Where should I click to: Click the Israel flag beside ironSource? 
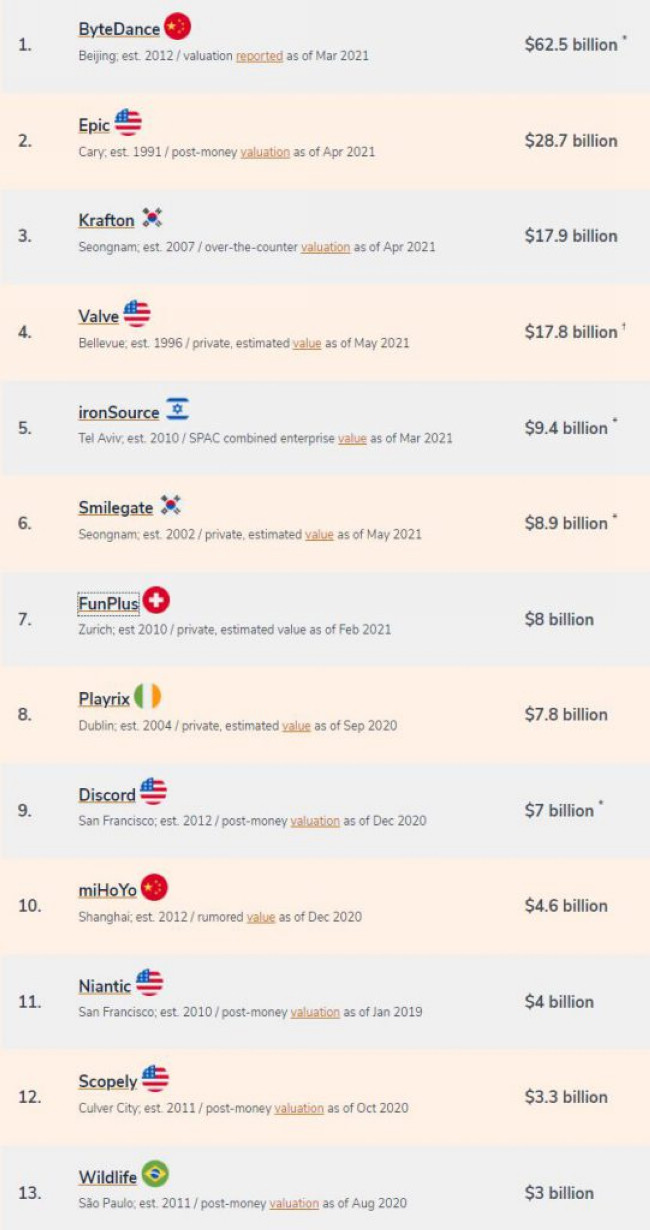[x=177, y=410]
